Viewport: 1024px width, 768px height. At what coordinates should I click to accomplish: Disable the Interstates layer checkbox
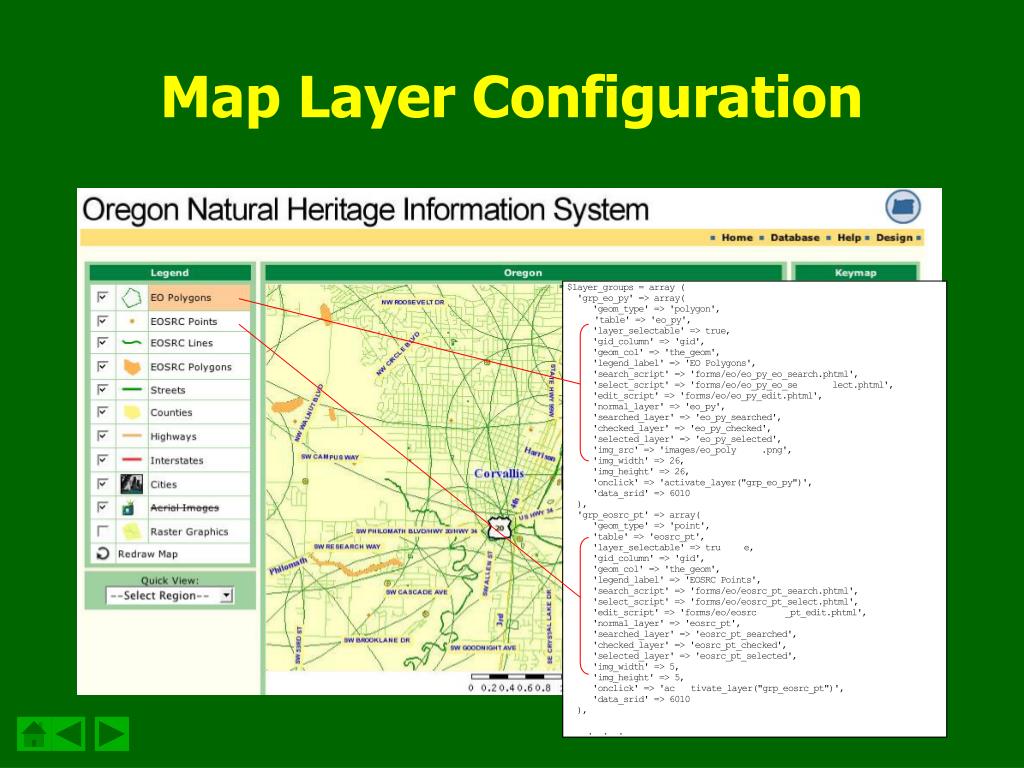(103, 460)
